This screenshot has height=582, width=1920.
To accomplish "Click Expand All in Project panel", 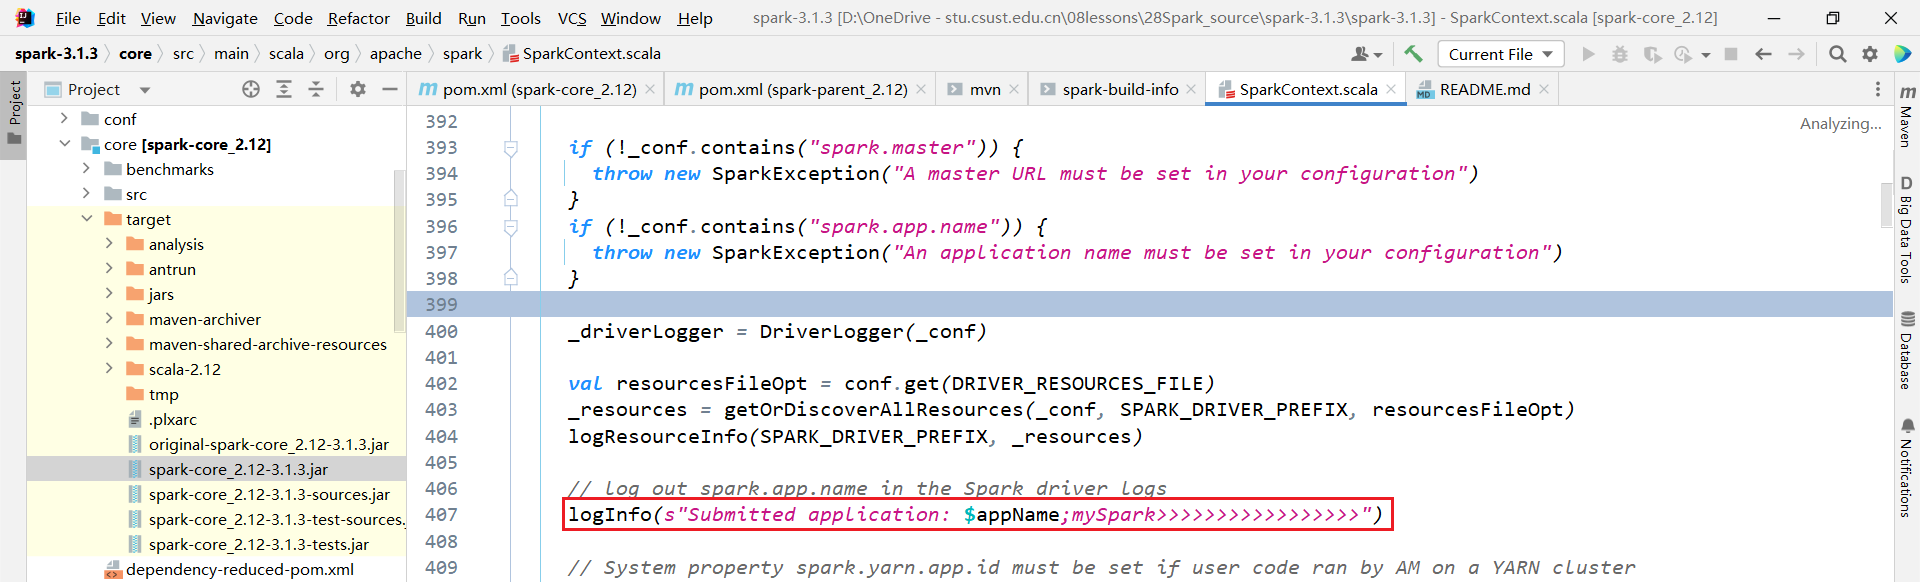I will [x=284, y=89].
